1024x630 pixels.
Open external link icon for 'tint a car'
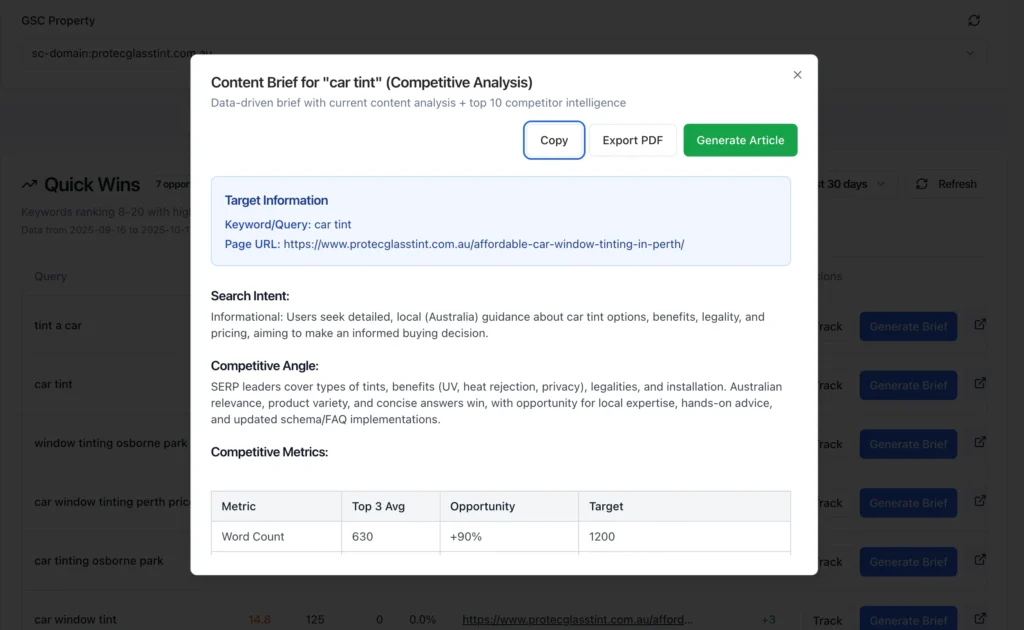tap(980, 324)
